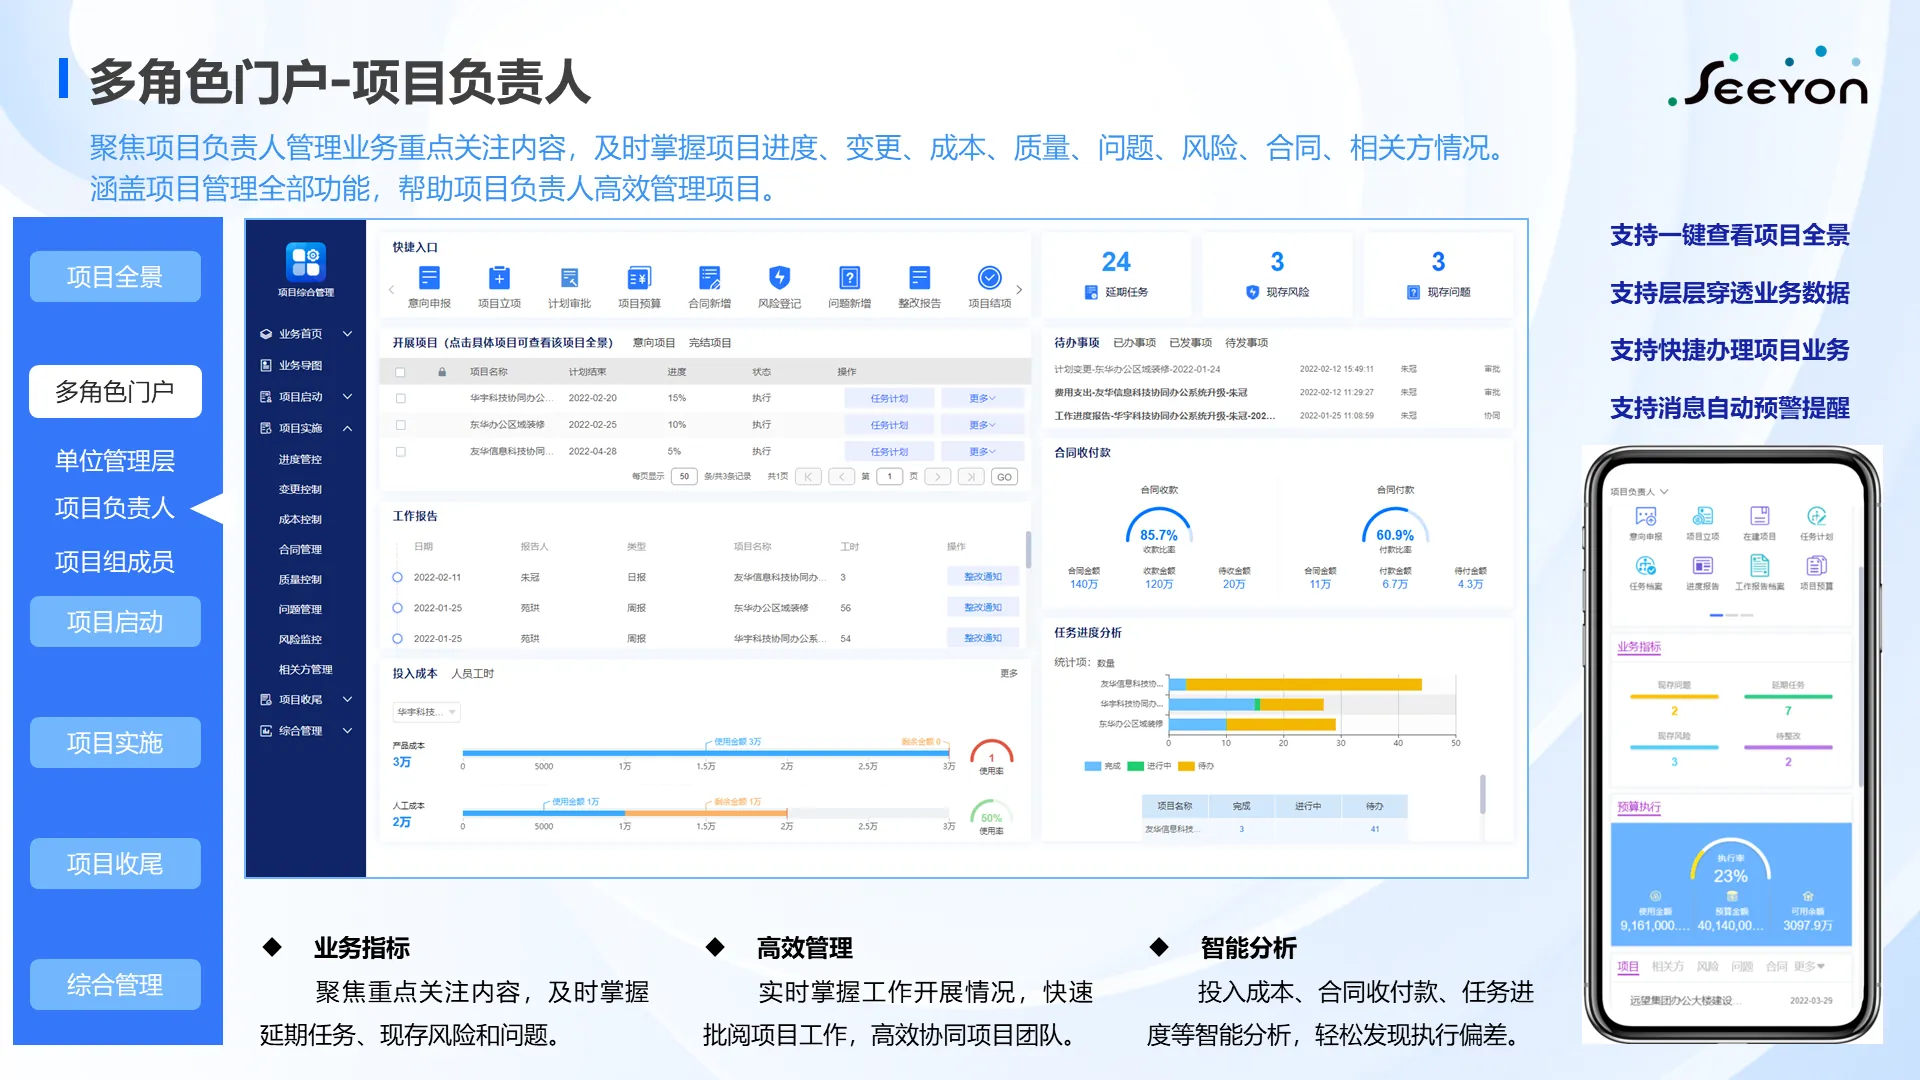This screenshot has height=1080, width=1920.
Task: Open 更多 dropdown for the 15% project
Action: 982,398
